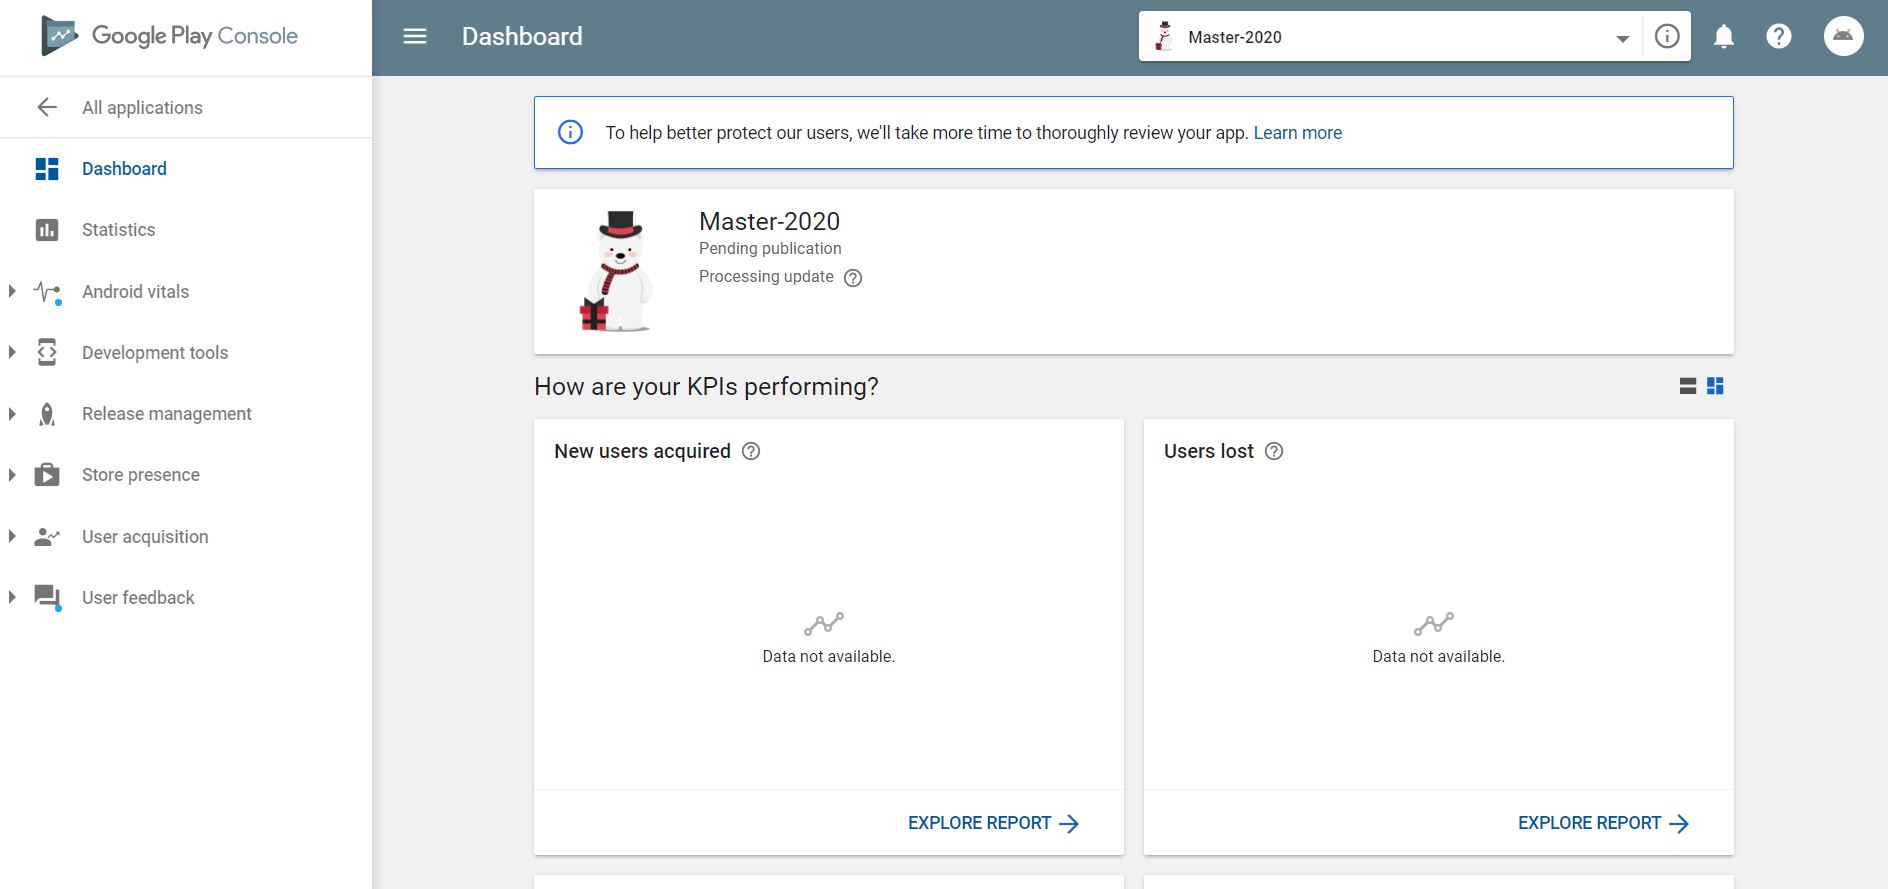Open the help question mark in header
The width and height of the screenshot is (1888, 889).
coord(1779,36)
